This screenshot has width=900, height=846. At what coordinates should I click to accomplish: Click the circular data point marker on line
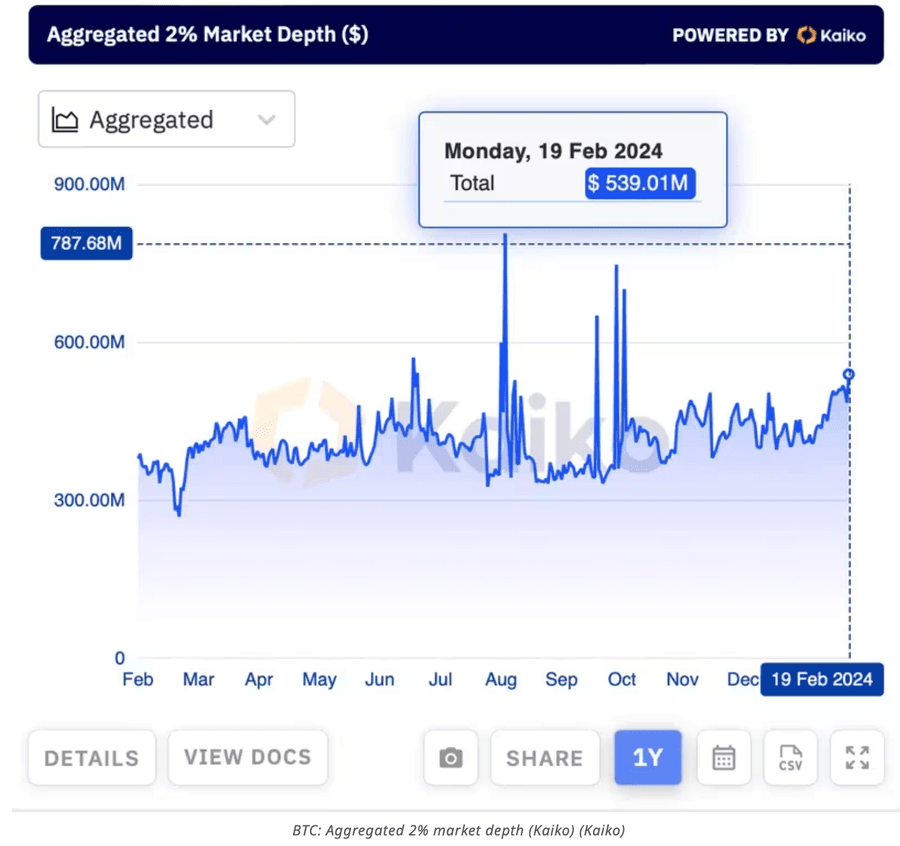849,375
